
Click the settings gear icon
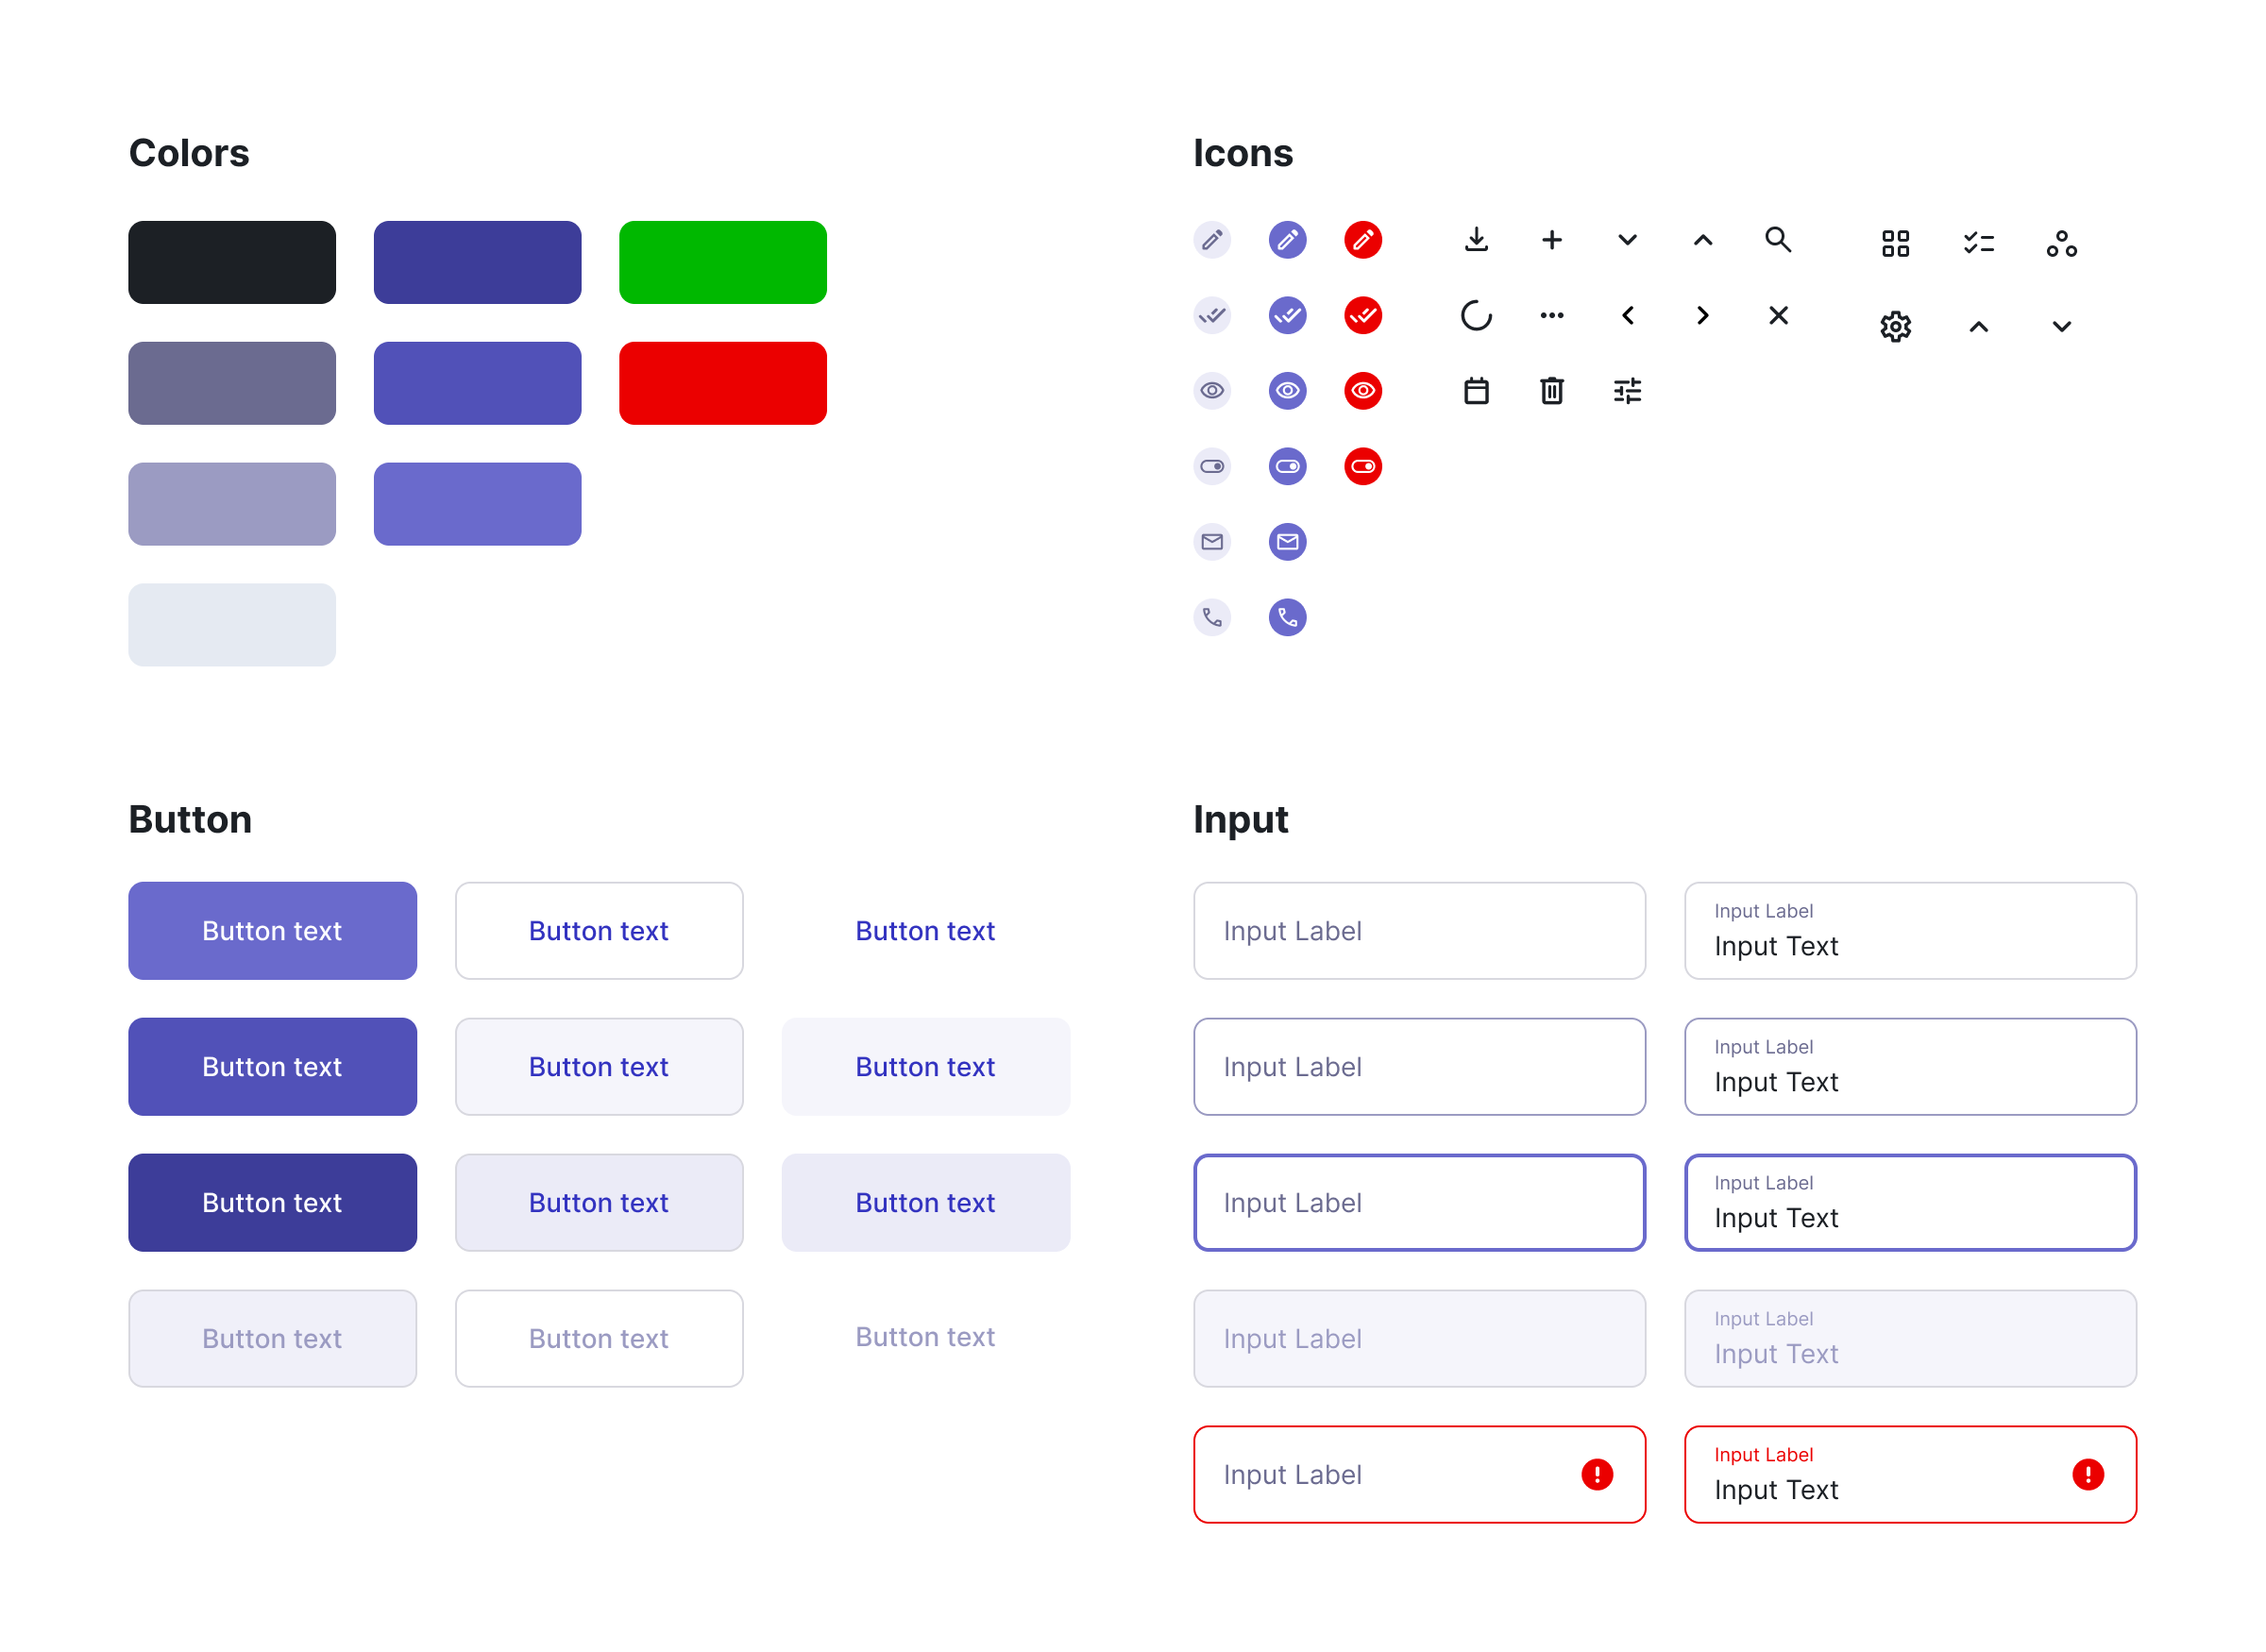tap(1895, 326)
